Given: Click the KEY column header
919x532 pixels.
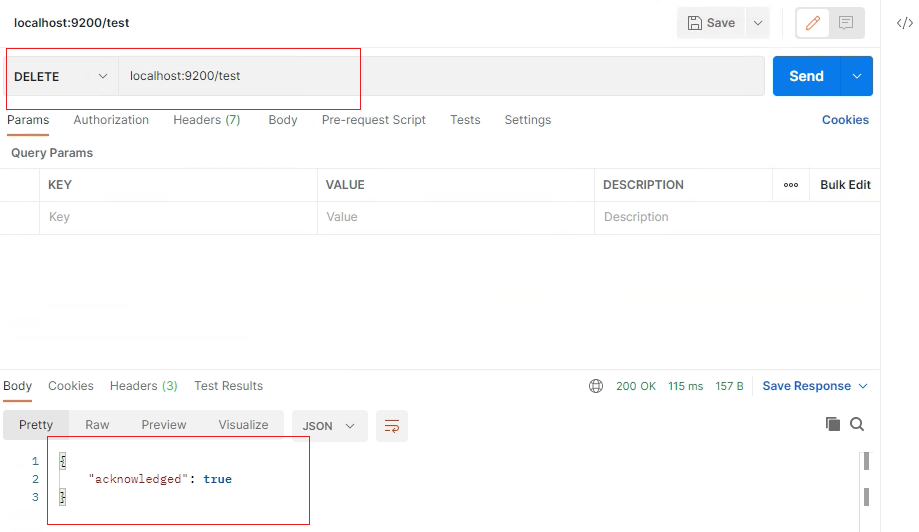Looking at the screenshot, I should pos(60,185).
